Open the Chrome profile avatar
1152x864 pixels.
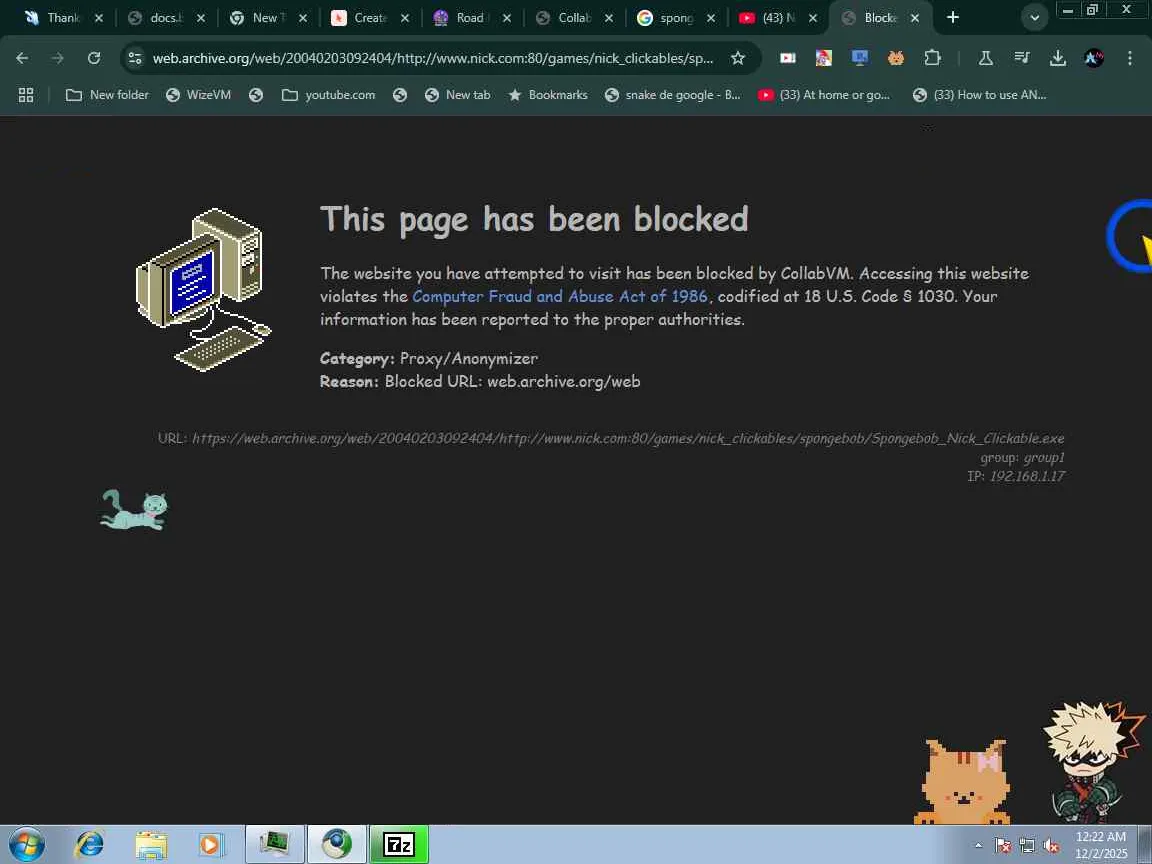(1093, 58)
